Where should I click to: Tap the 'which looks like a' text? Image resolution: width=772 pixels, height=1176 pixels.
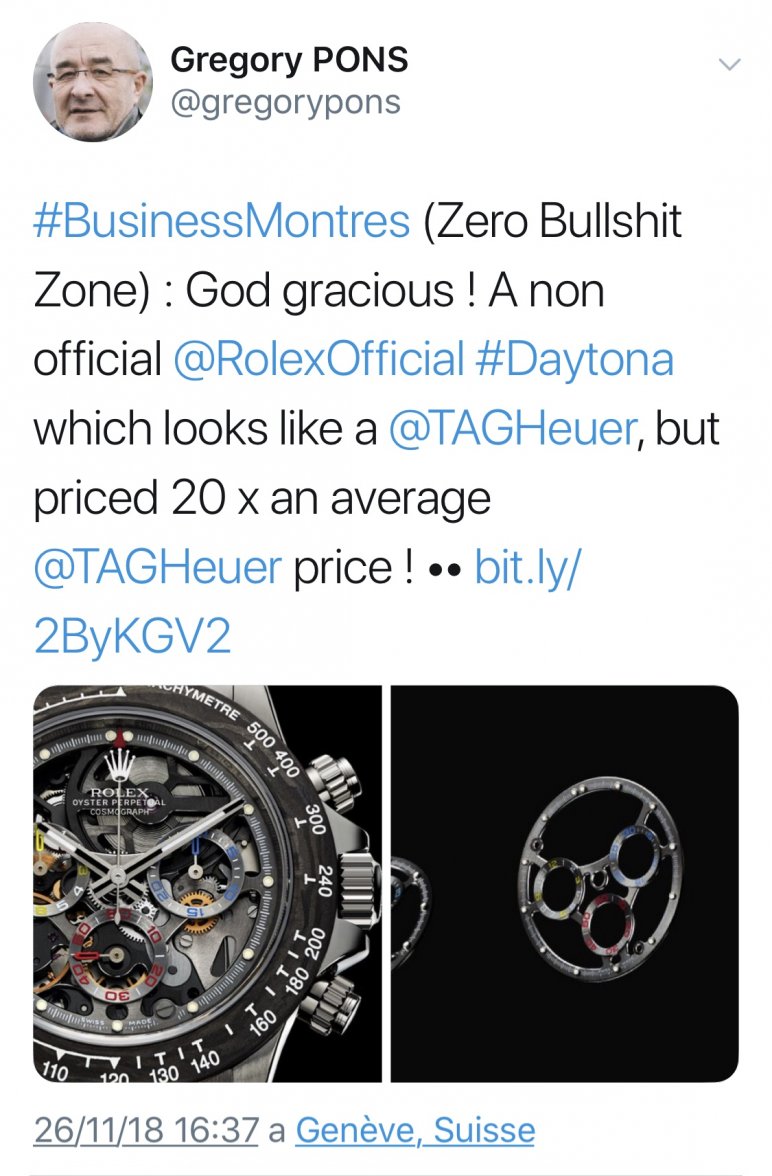coord(204,428)
